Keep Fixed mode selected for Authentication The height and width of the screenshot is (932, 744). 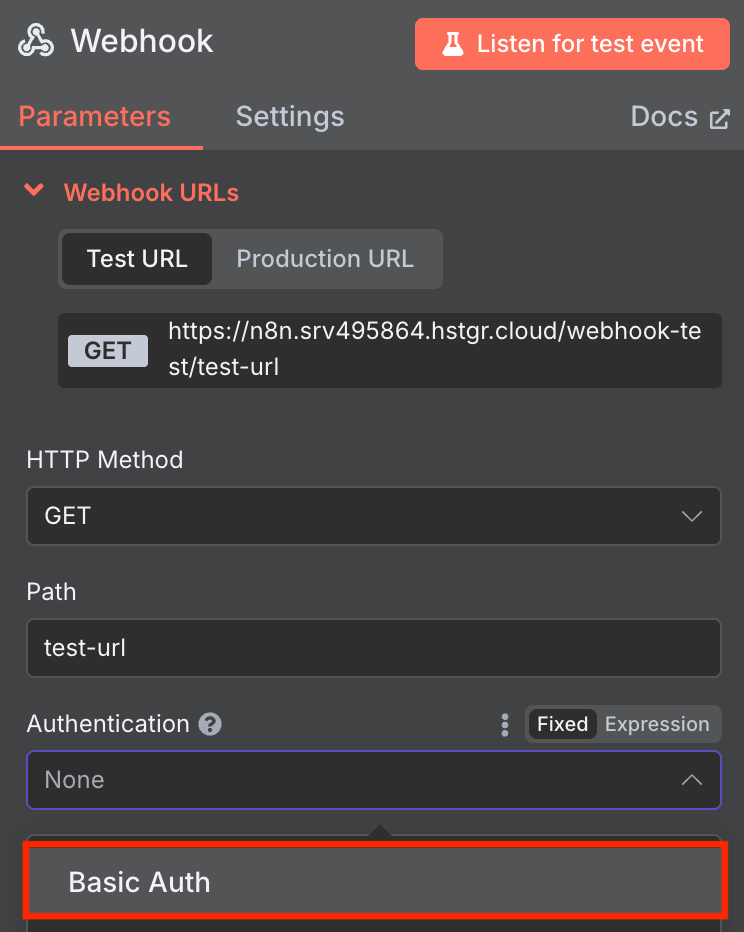pyautogui.click(x=562, y=723)
